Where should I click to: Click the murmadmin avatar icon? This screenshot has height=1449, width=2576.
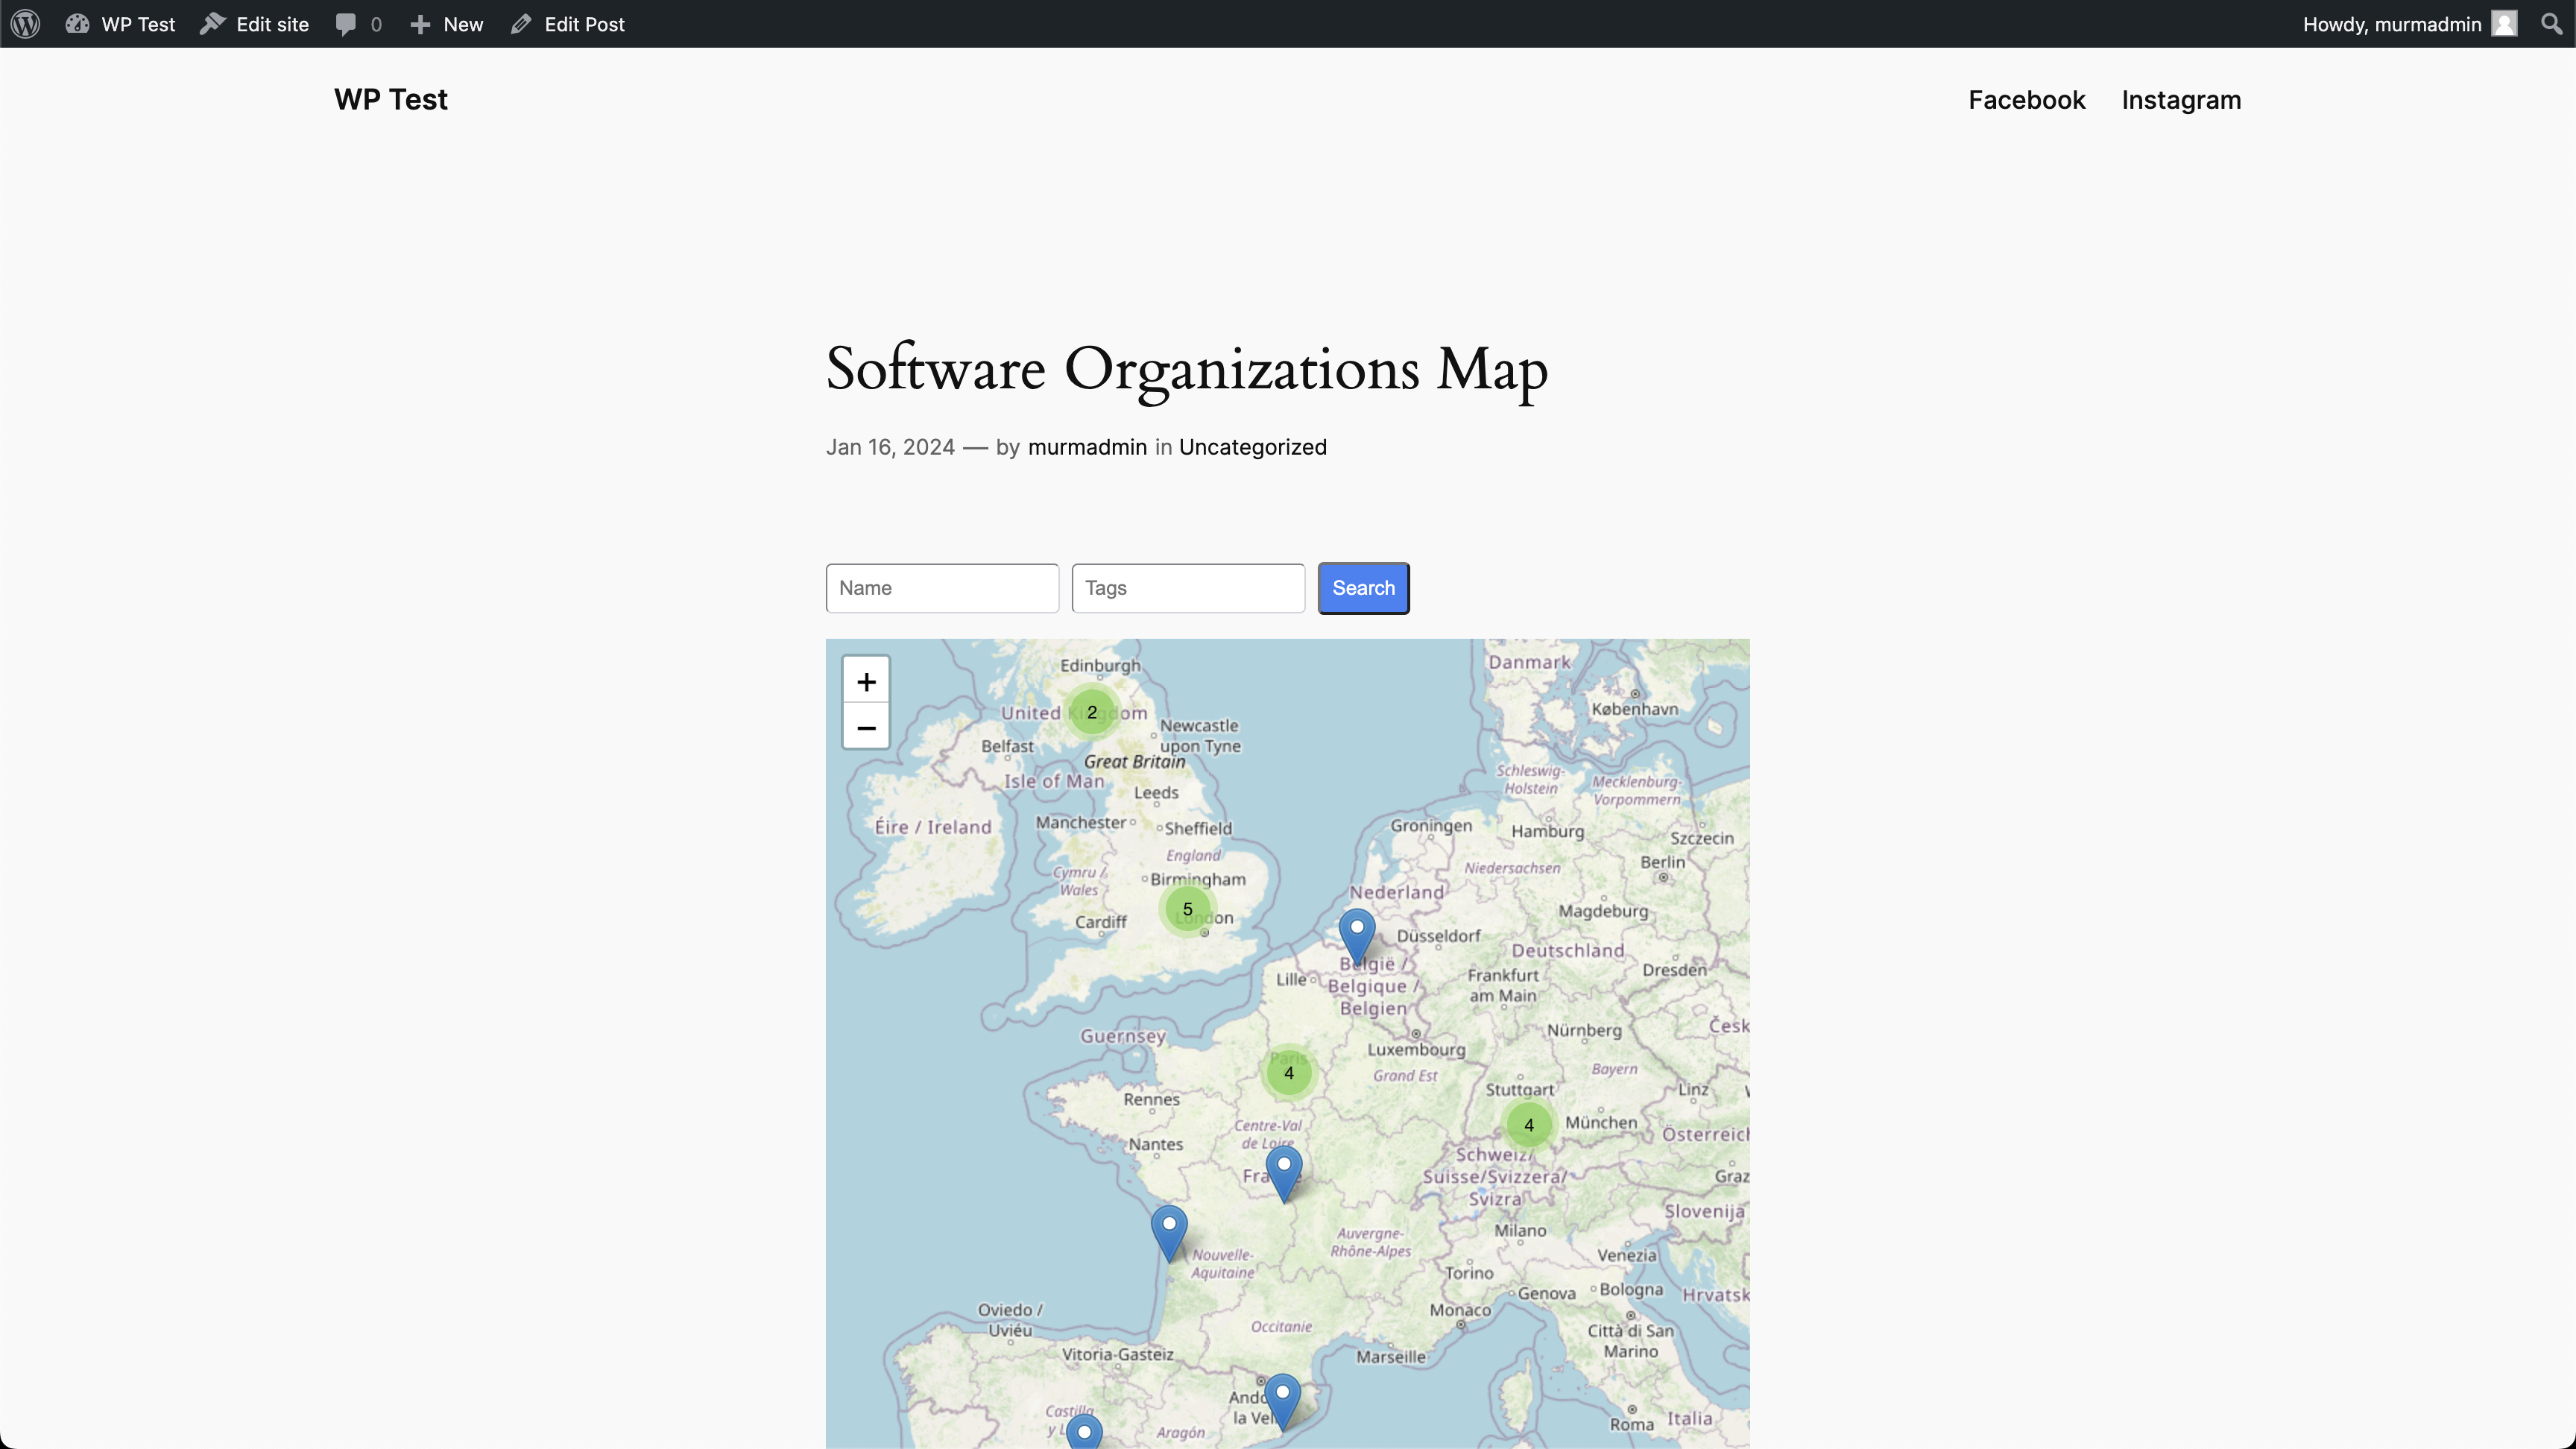point(2504,24)
